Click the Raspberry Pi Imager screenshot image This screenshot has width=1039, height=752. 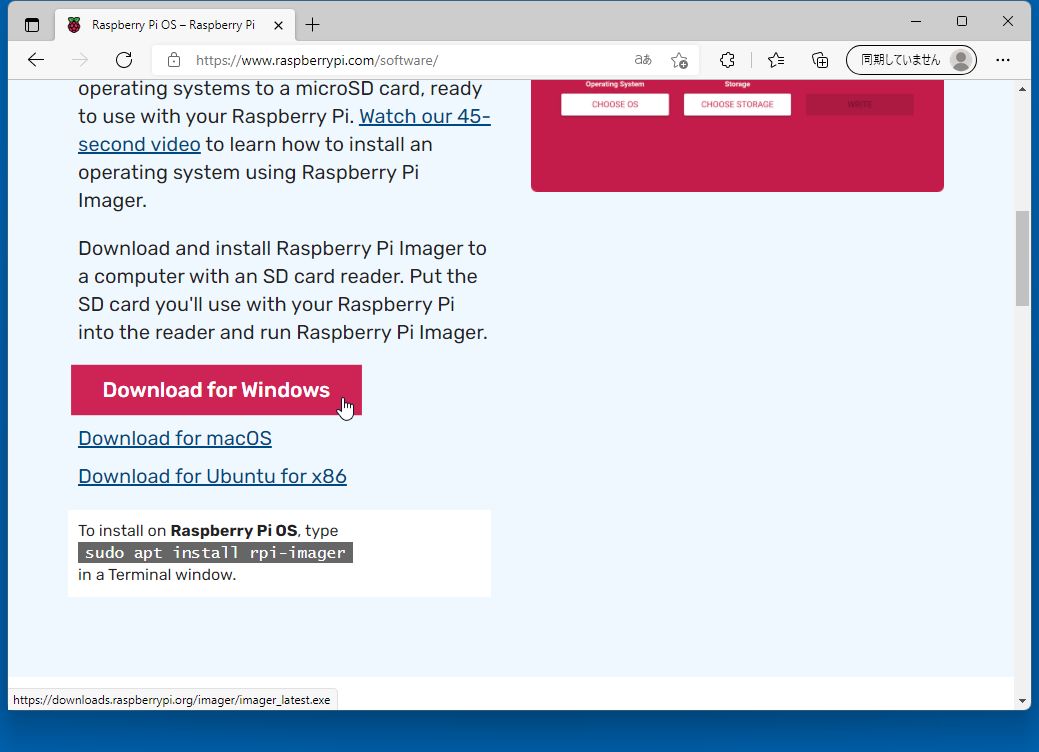tap(737, 136)
